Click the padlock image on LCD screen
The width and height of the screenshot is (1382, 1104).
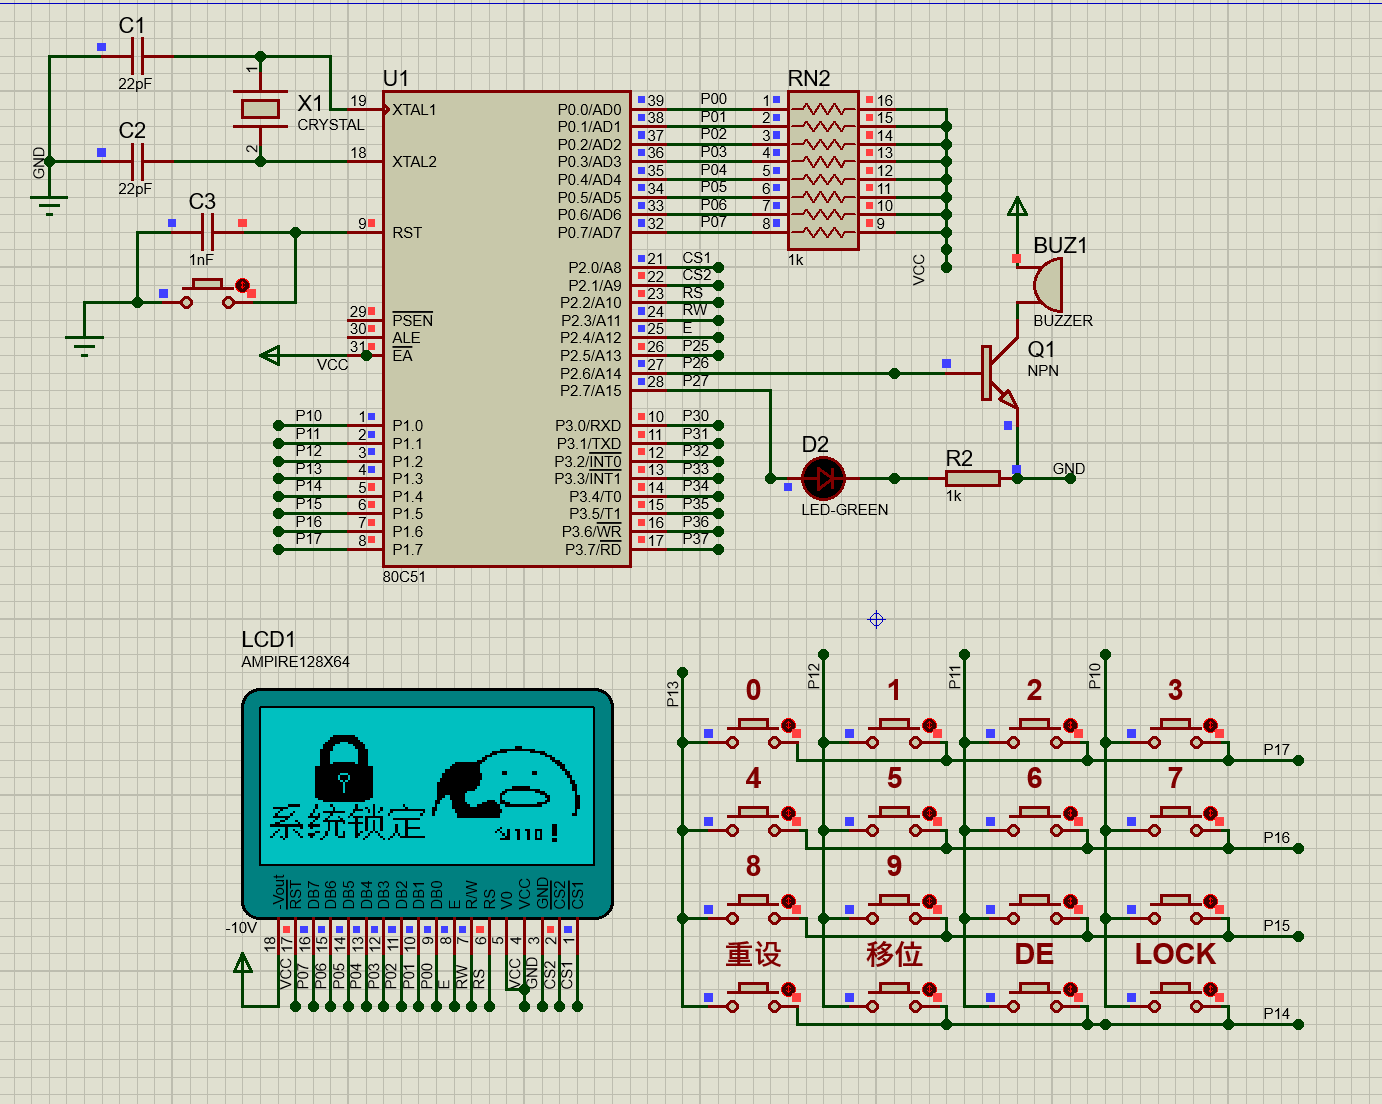click(x=343, y=768)
